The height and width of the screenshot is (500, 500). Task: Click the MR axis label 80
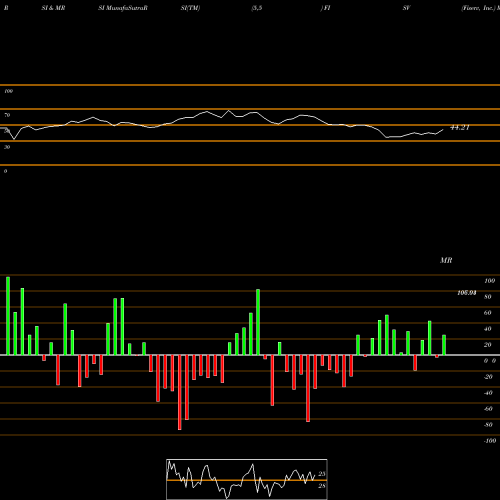click(x=488, y=297)
